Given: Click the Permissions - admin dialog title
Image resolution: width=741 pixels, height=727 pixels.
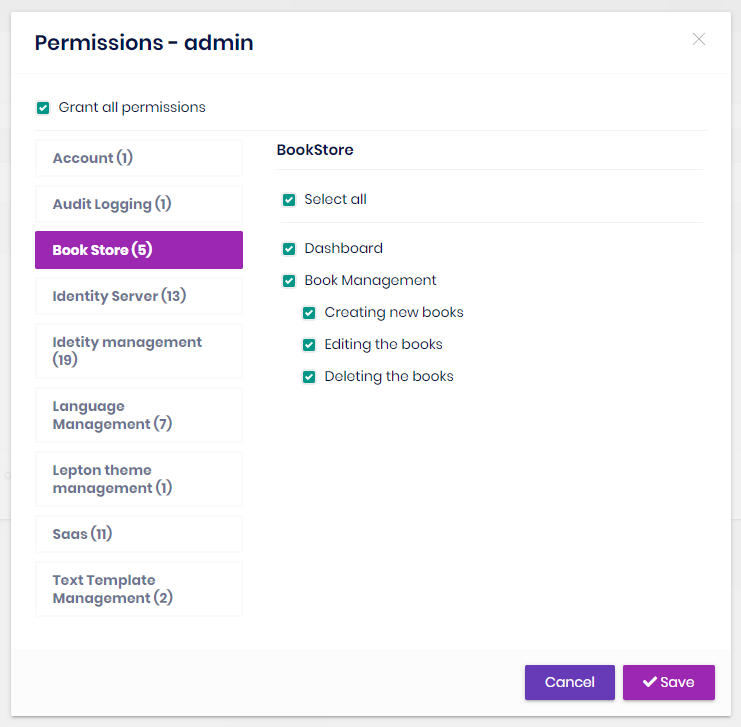Looking at the screenshot, I should click(x=144, y=43).
